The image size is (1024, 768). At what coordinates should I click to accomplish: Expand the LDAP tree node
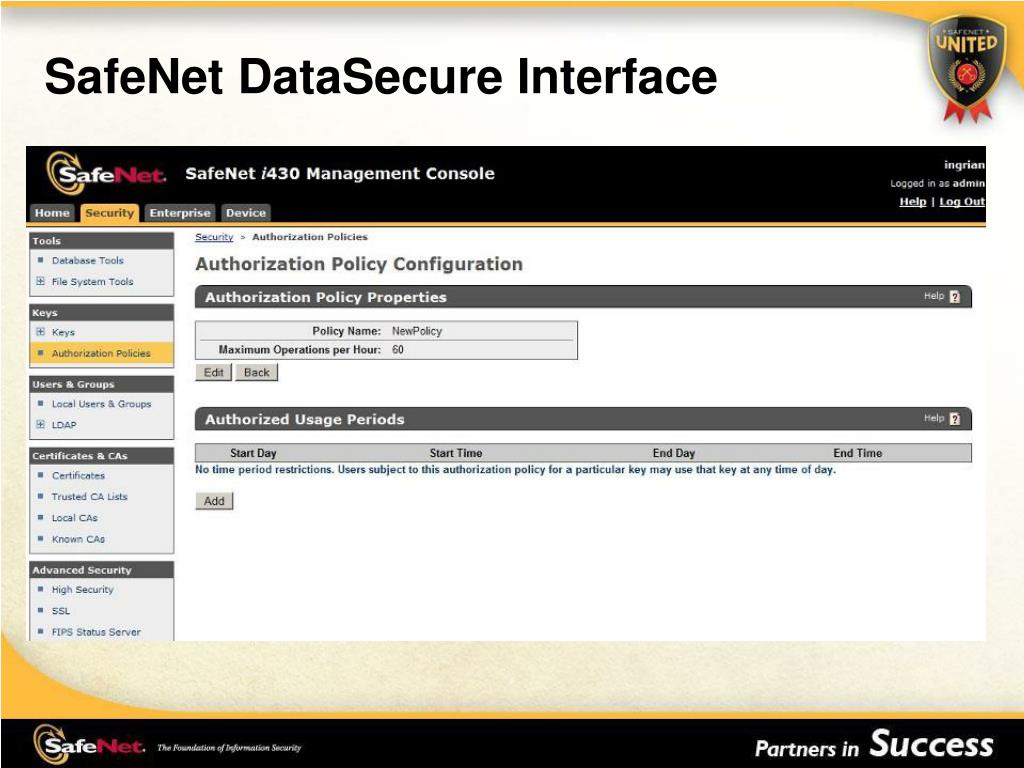click(40, 424)
